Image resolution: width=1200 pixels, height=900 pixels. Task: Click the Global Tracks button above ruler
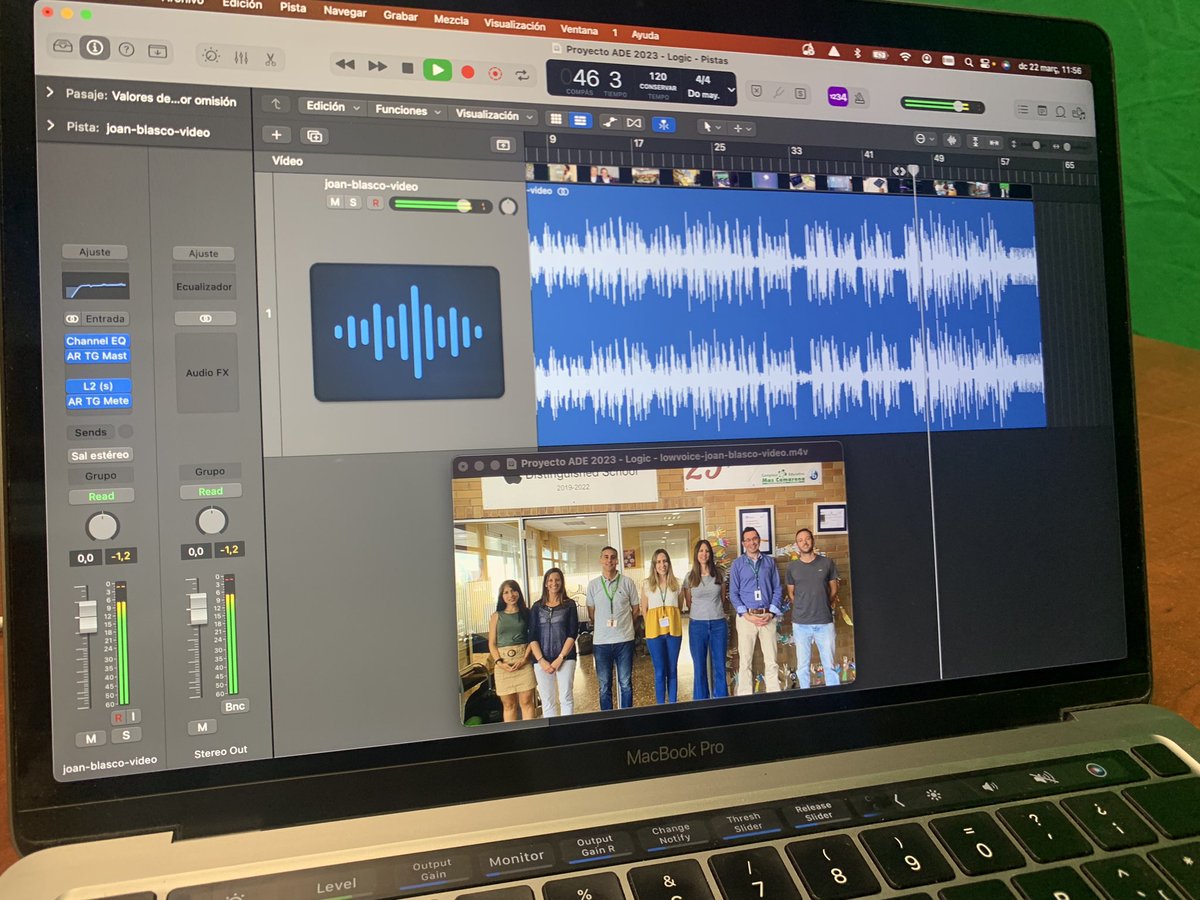pyautogui.click(x=504, y=145)
